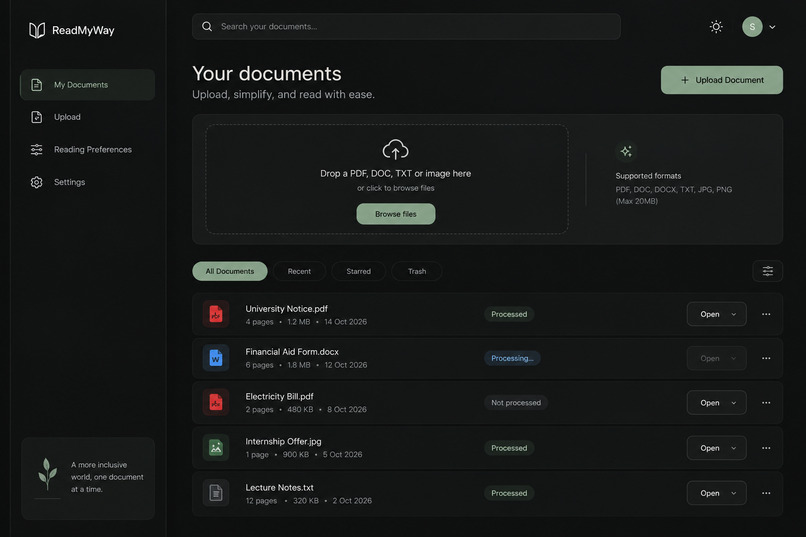Screen dimensions: 806x537
Task: Click the Settings gear icon
Action: [x=36, y=182]
